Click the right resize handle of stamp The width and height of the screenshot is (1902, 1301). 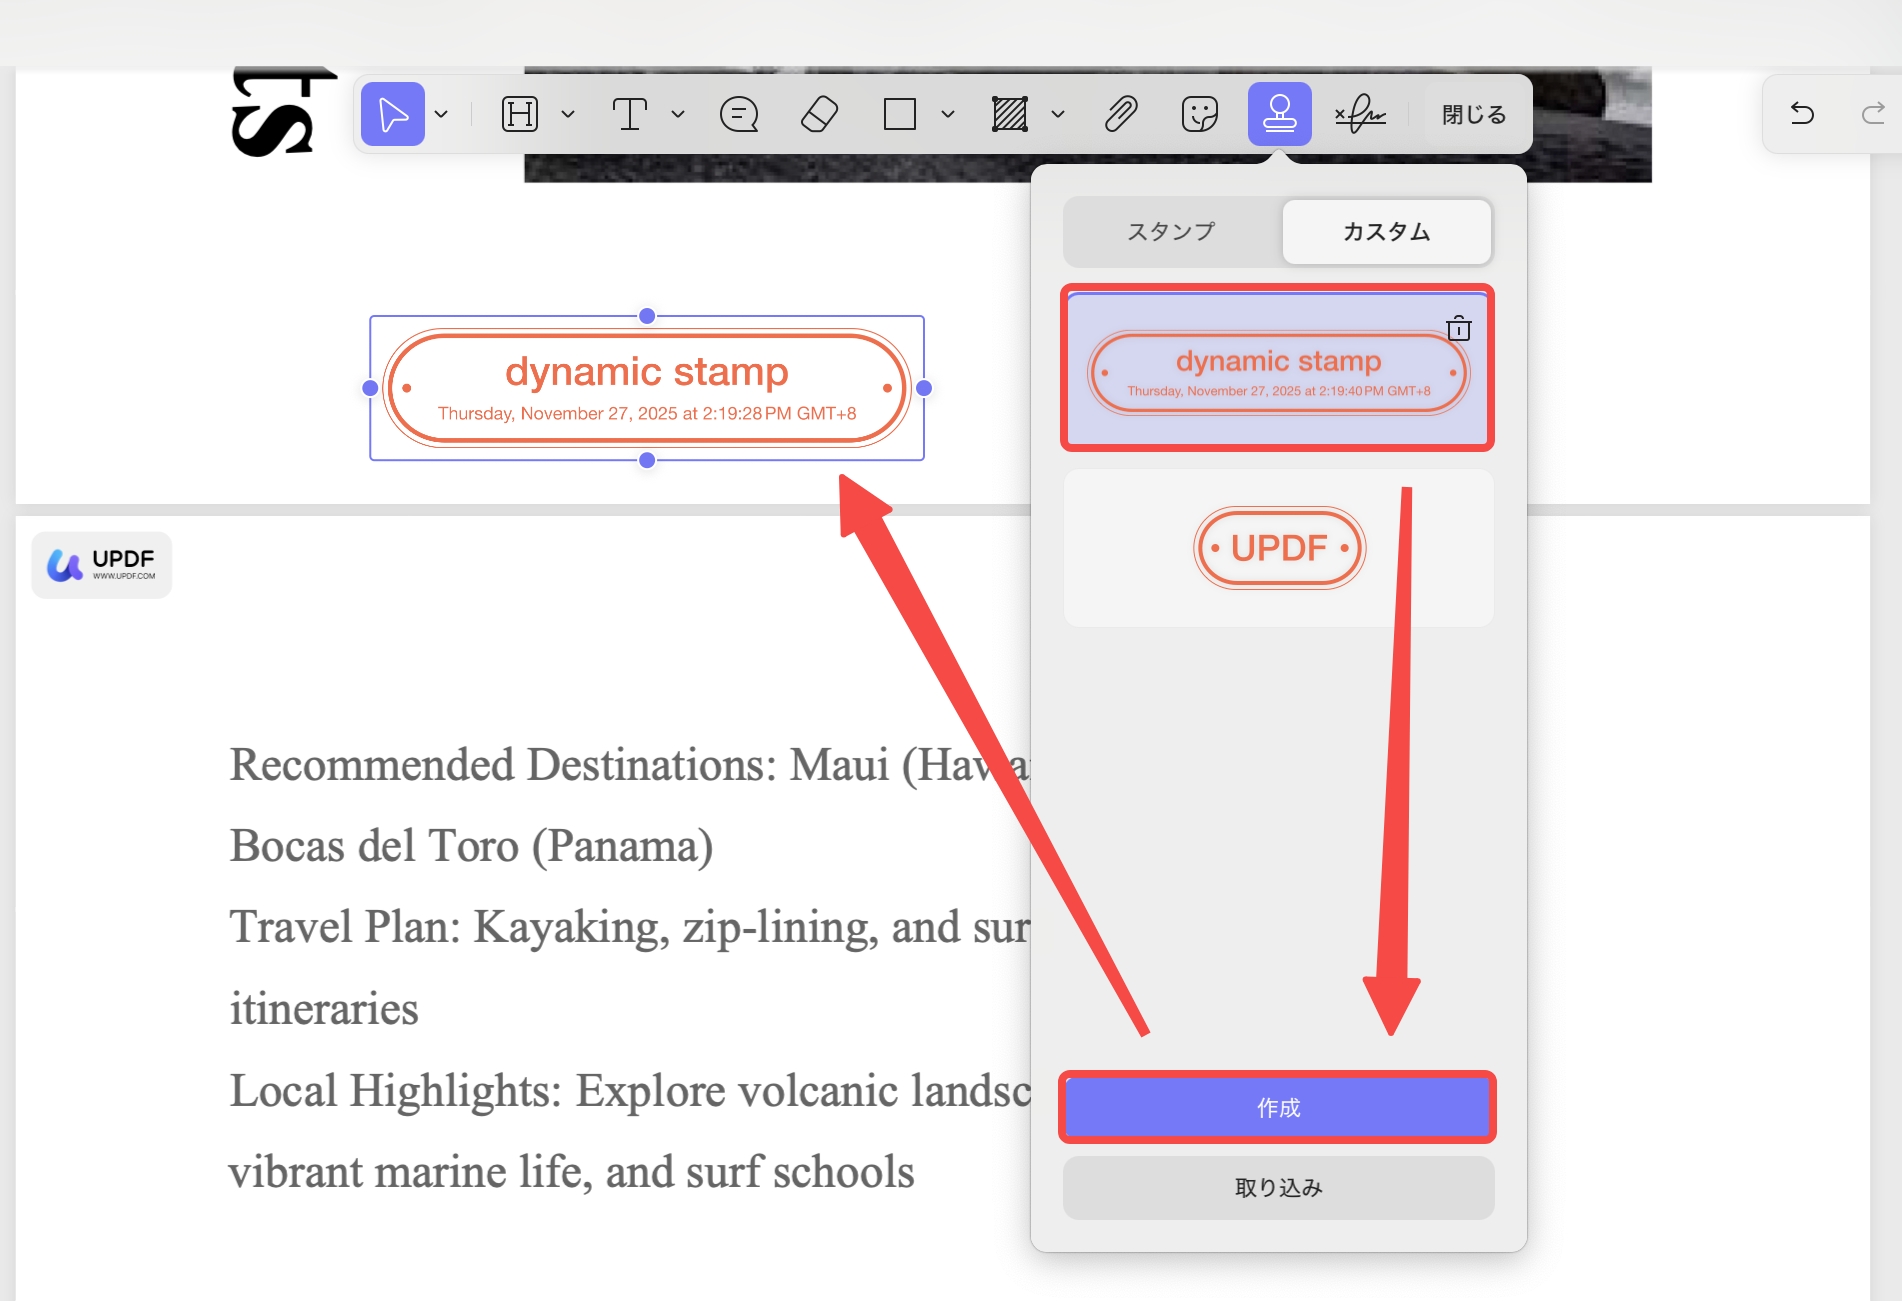(924, 388)
